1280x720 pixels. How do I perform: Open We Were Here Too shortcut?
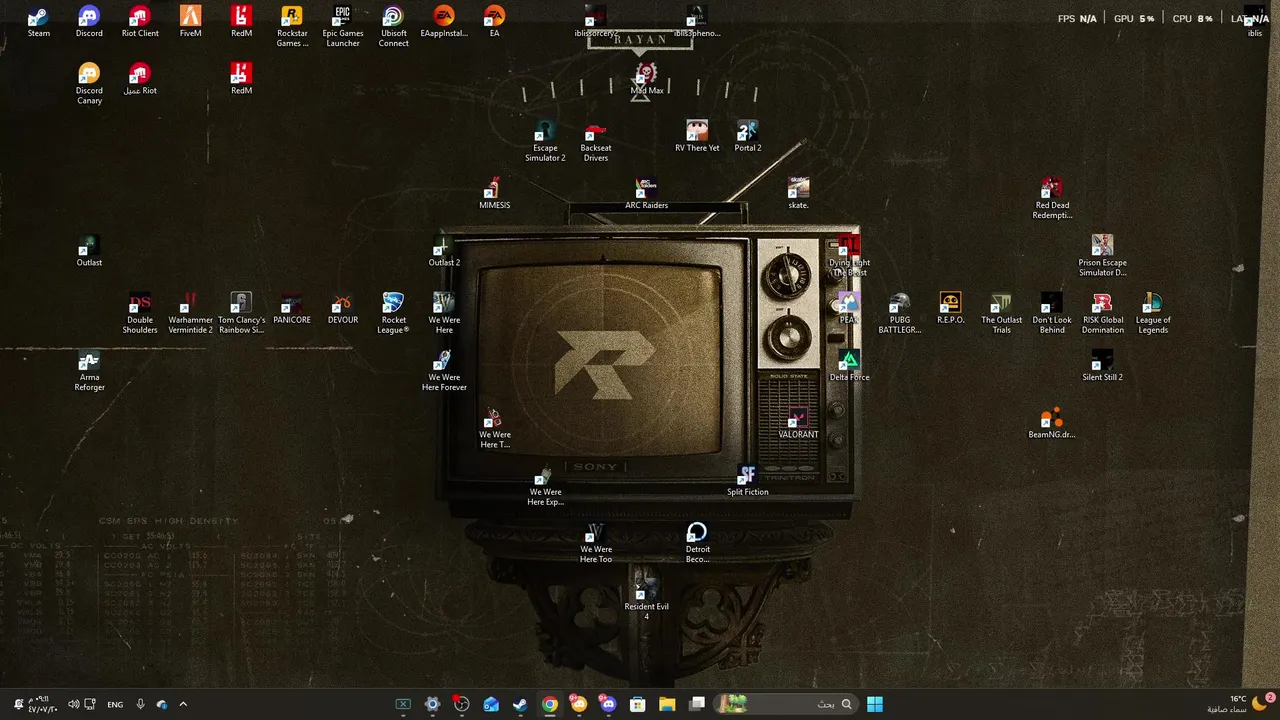596,543
